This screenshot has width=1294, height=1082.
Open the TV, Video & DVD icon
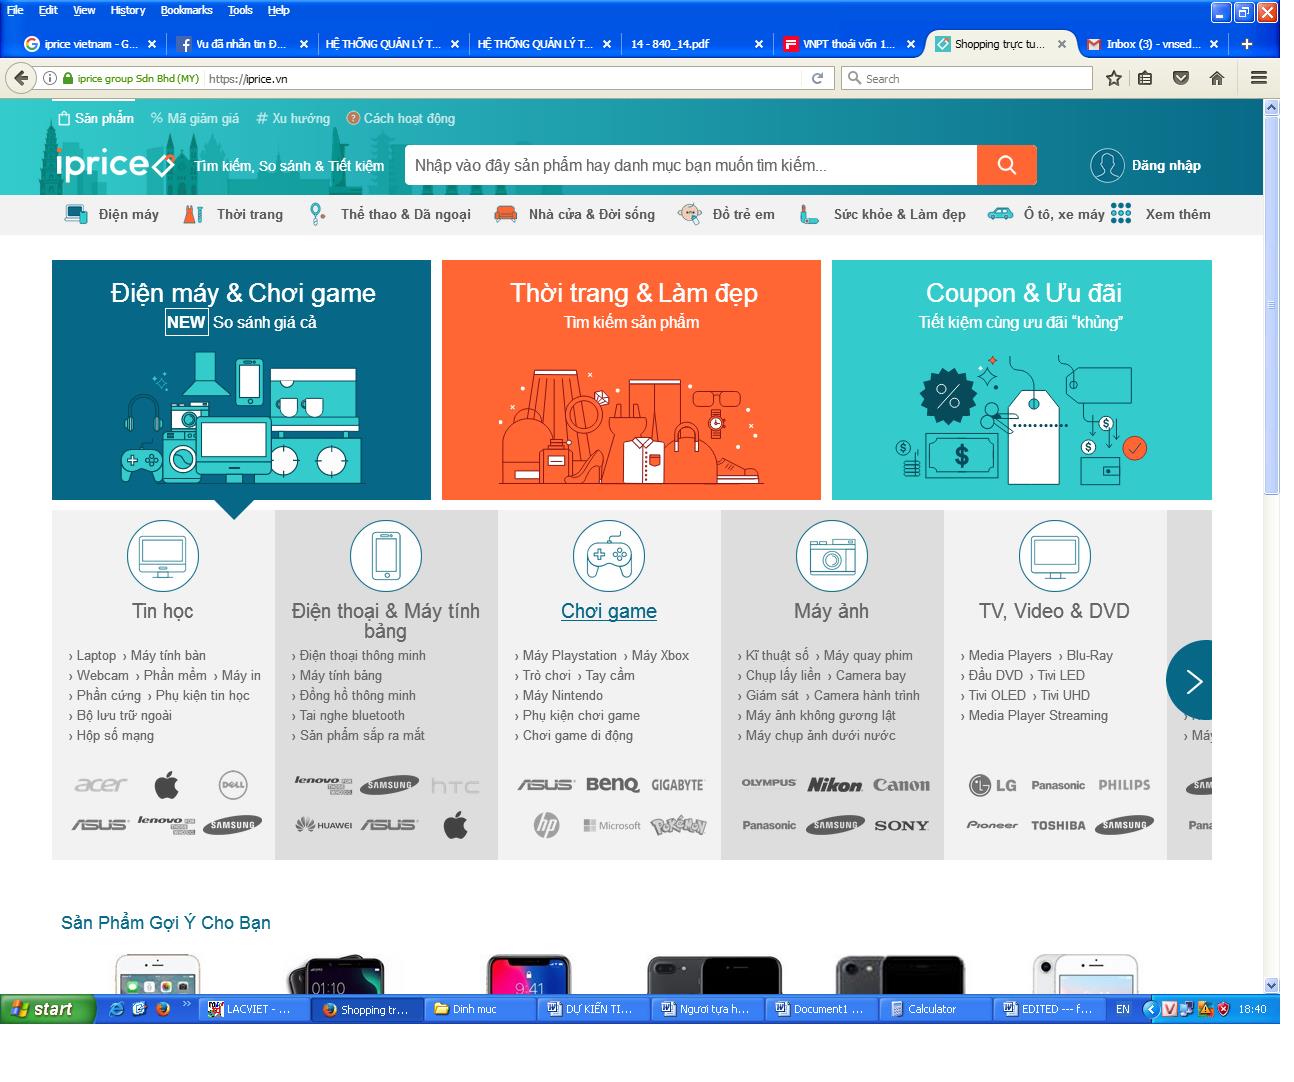tap(1054, 556)
